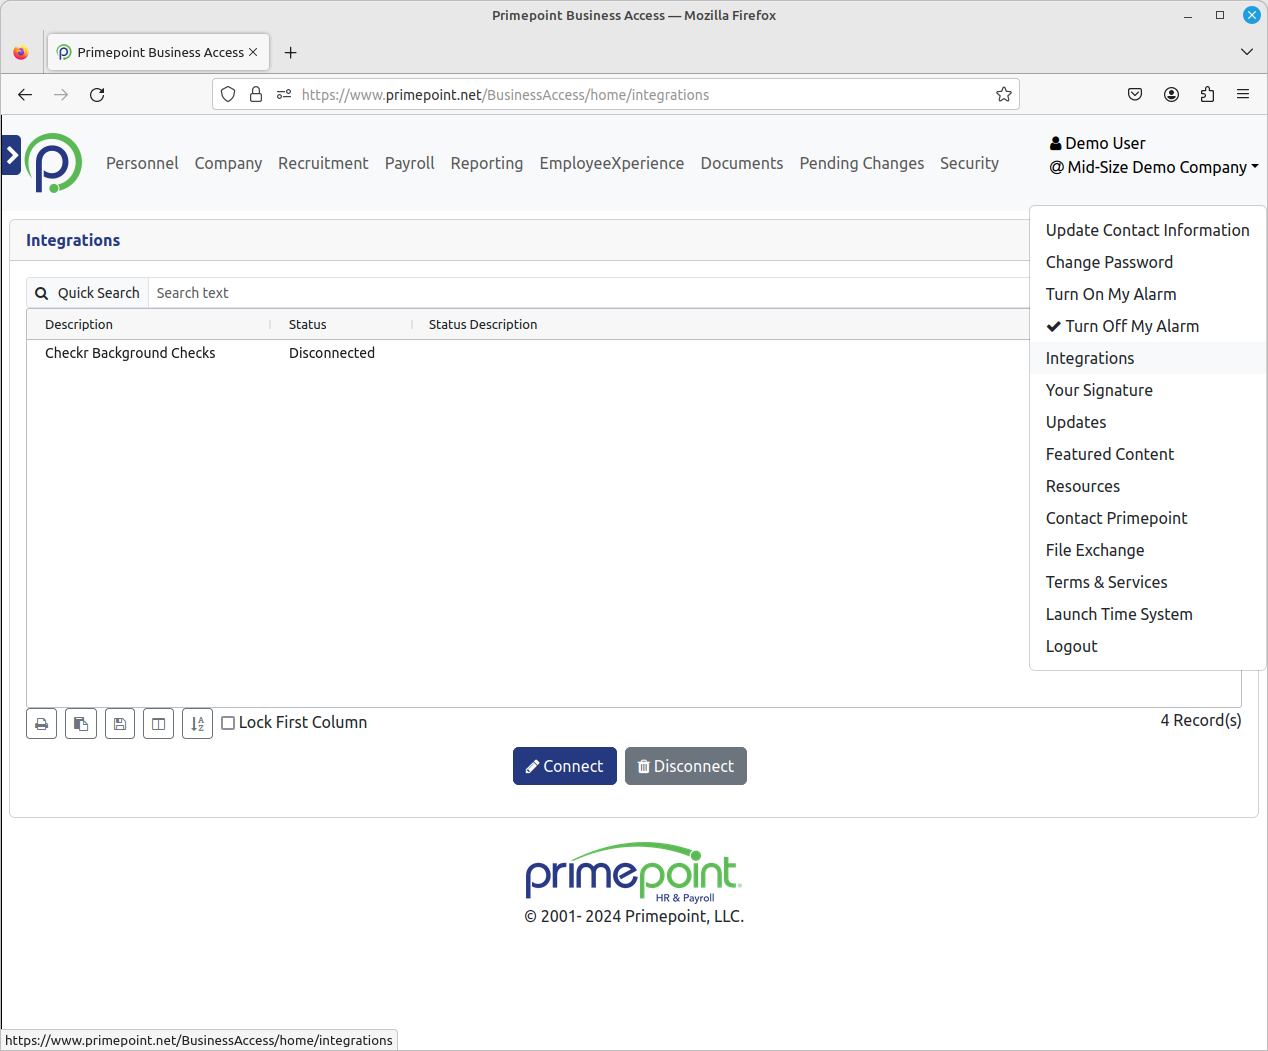
Task: Click the Disconnect button
Action: (686, 766)
